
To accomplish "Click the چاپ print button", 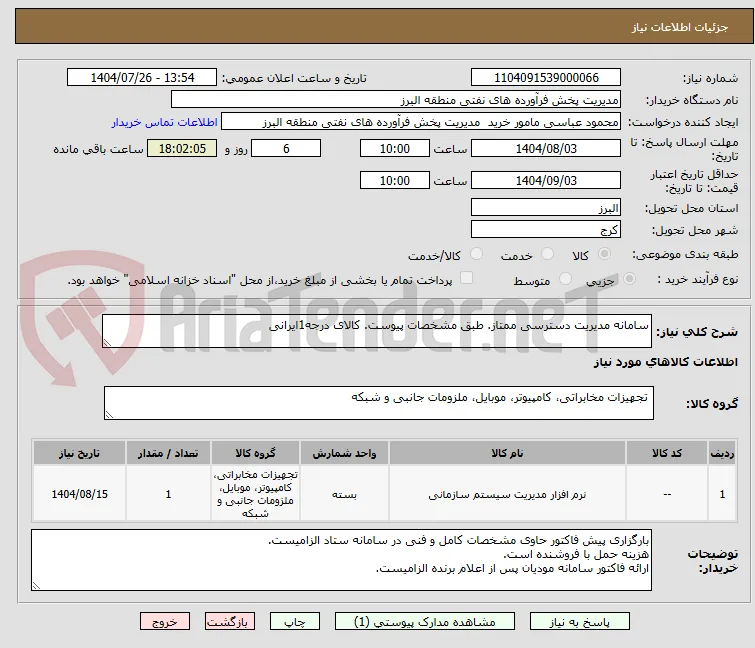I will tap(295, 622).
